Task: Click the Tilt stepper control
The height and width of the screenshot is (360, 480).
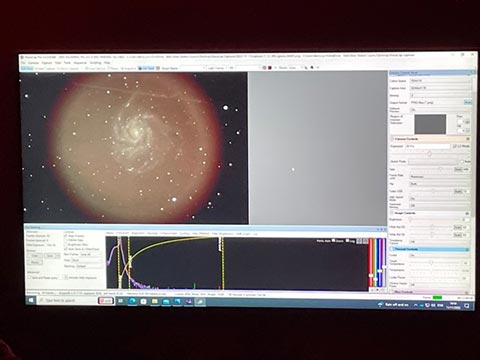Action: click(x=466, y=130)
